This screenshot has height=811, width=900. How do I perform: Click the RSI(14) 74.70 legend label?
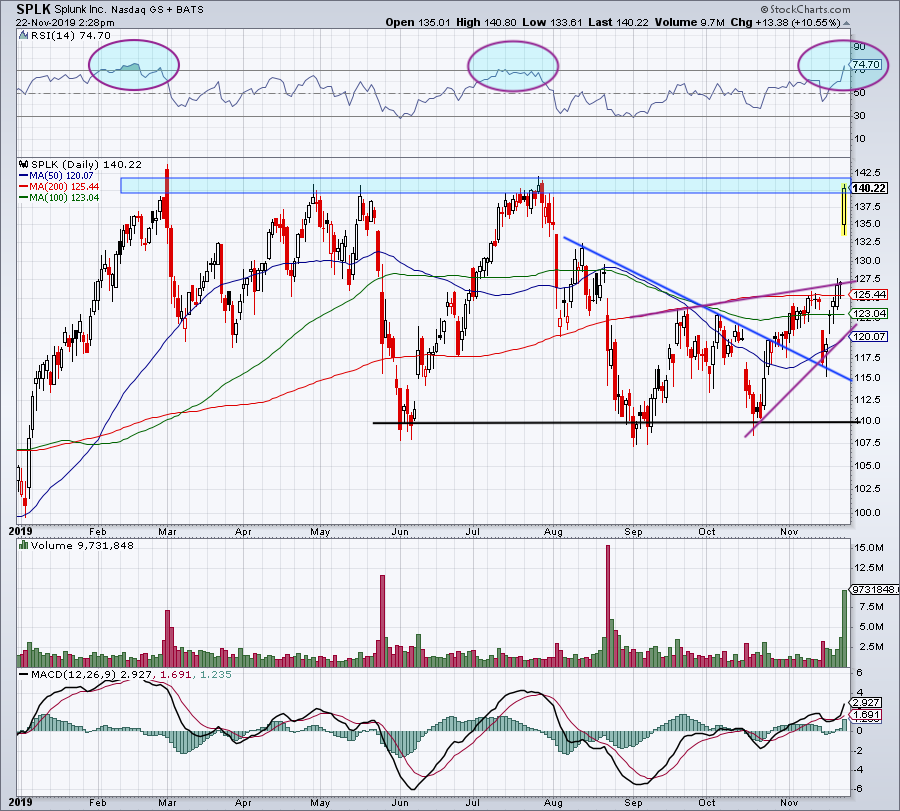(x=71, y=36)
